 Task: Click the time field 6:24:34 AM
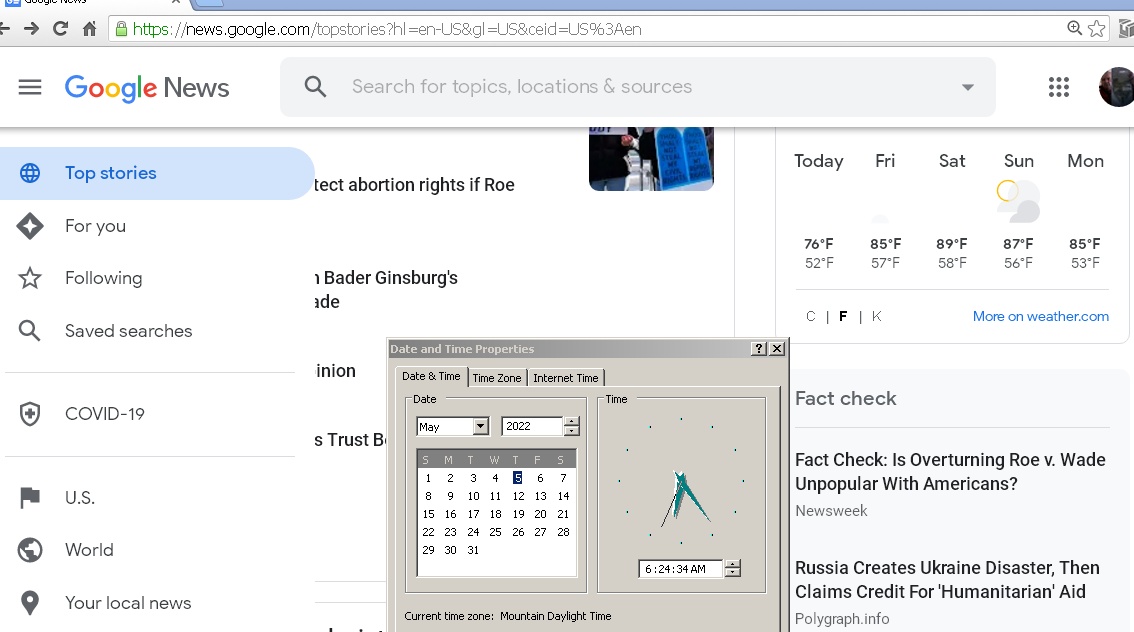(681, 569)
